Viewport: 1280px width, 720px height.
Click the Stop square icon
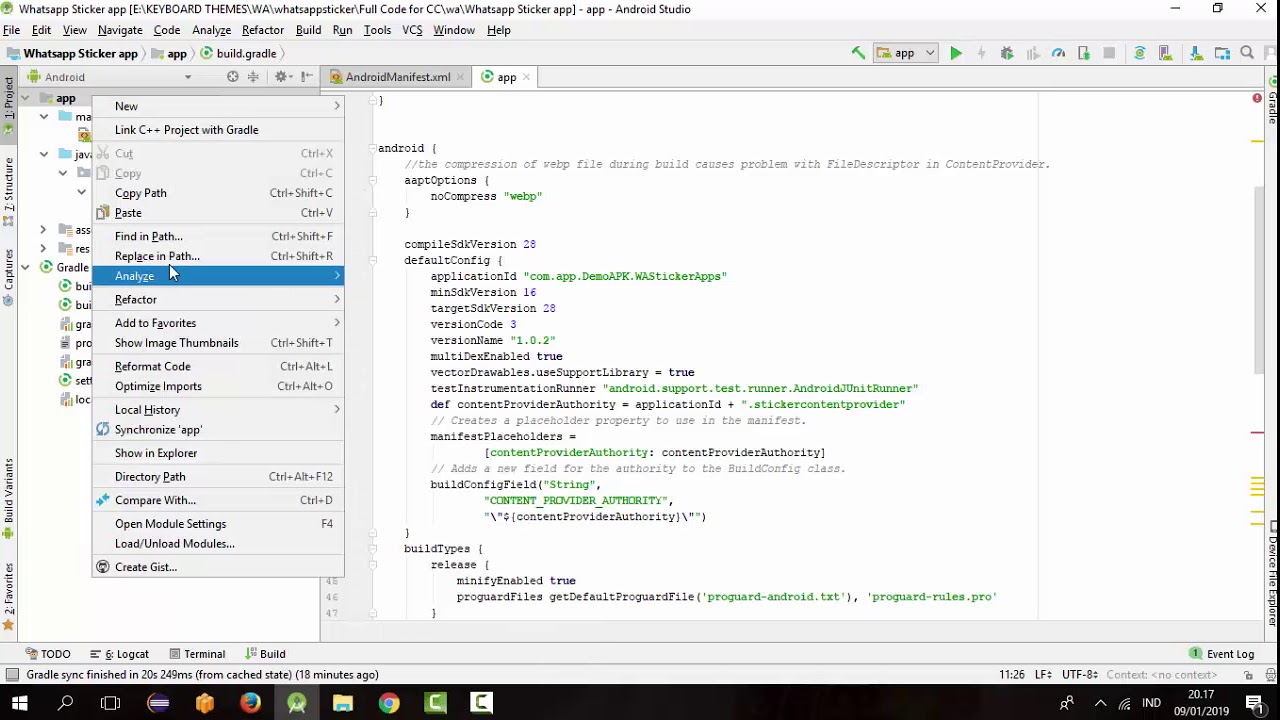pyautogui.click(x=1109, y=53)
